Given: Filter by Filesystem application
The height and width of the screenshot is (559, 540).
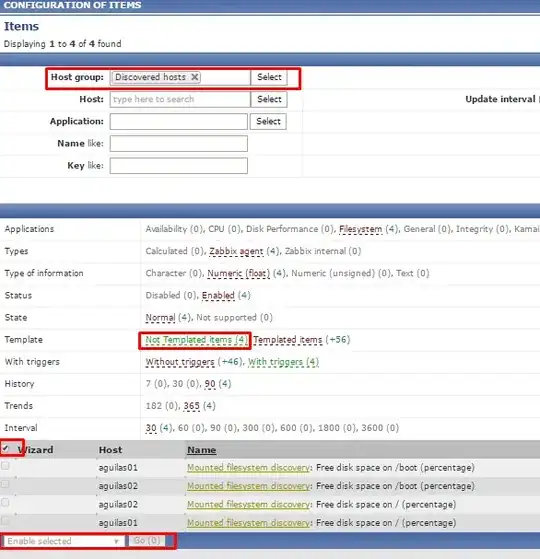Looking at the screenshot, I should (360, 229).
